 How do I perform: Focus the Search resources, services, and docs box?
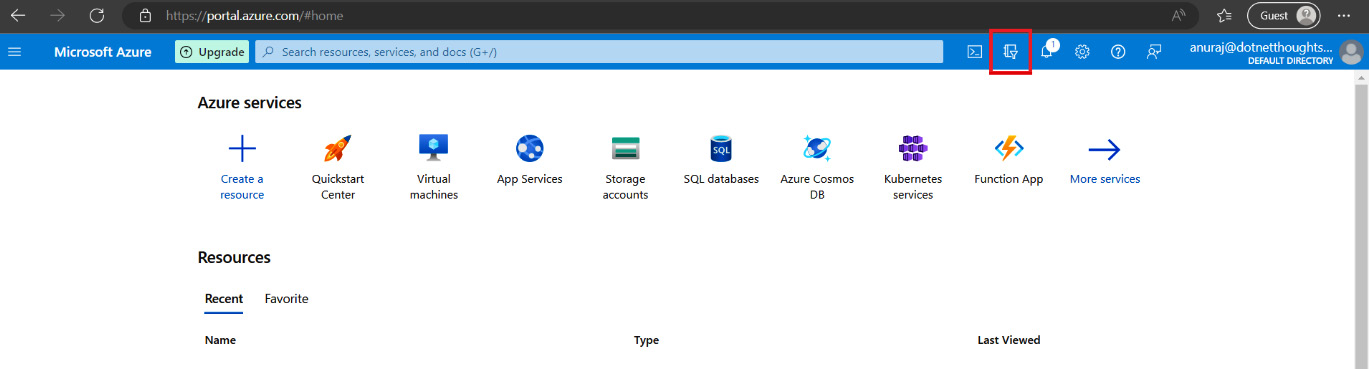click(599, 52)
